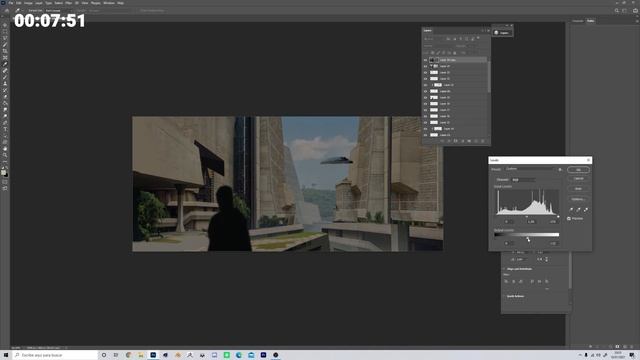Hide the selected layer with mask thumbnail
640x360 pixels.
(425, 60)
